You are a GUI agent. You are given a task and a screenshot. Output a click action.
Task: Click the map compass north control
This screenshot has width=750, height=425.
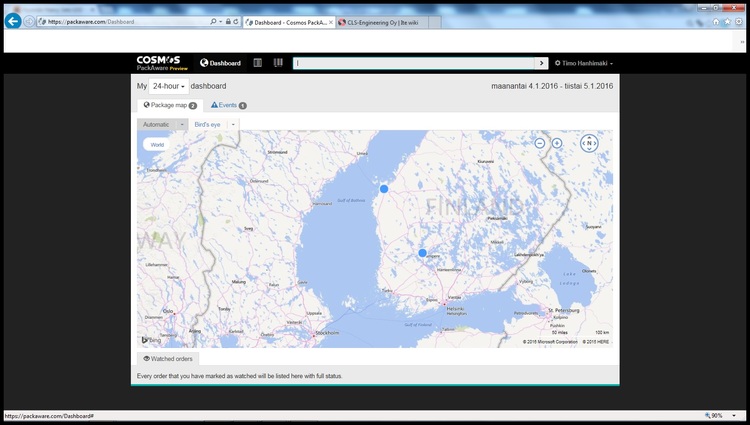tap(589, 143)
